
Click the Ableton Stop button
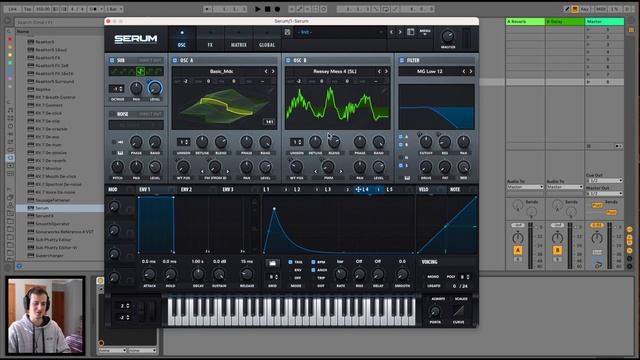268,9
